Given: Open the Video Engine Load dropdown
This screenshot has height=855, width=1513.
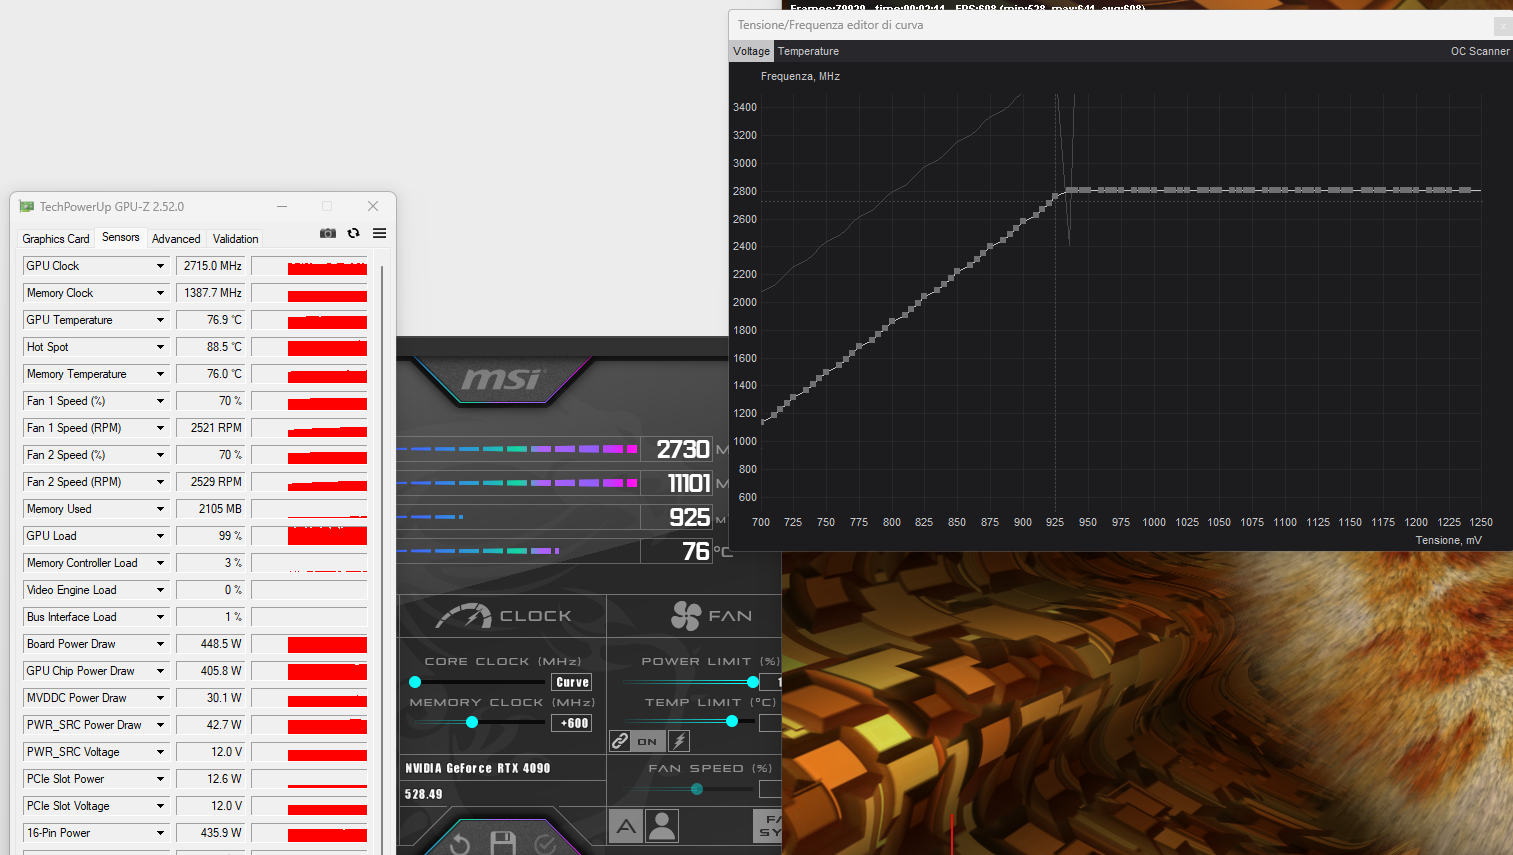Looking at the screenshot, I should click(160, 590).
